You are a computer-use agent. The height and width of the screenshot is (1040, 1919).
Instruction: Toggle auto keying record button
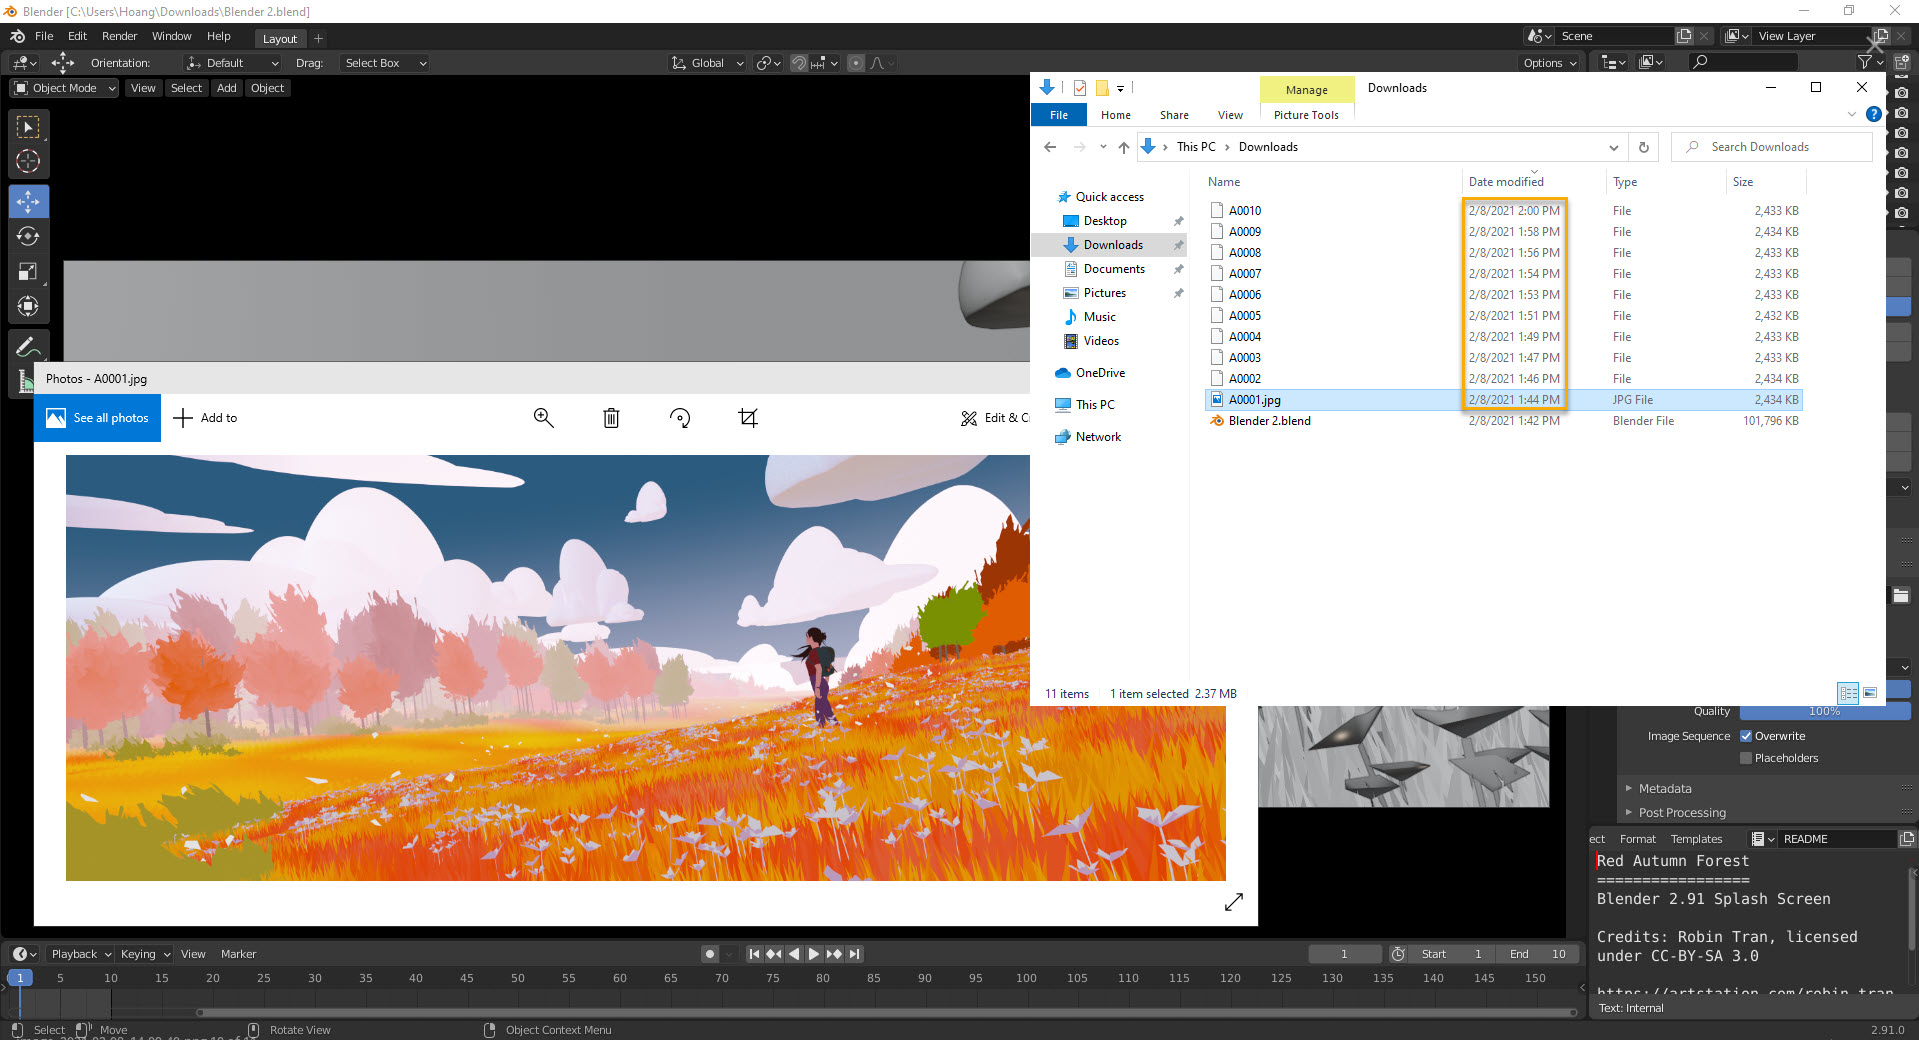point(710,954)
